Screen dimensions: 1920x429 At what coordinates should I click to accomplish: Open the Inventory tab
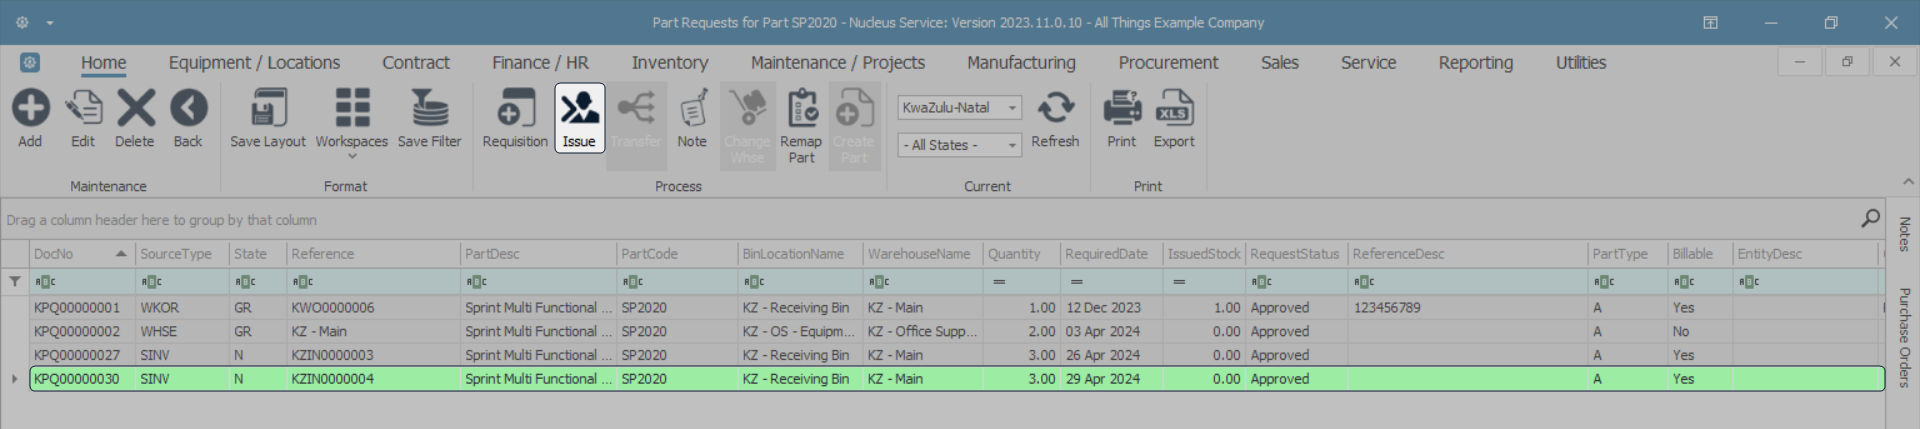point(670,62)
